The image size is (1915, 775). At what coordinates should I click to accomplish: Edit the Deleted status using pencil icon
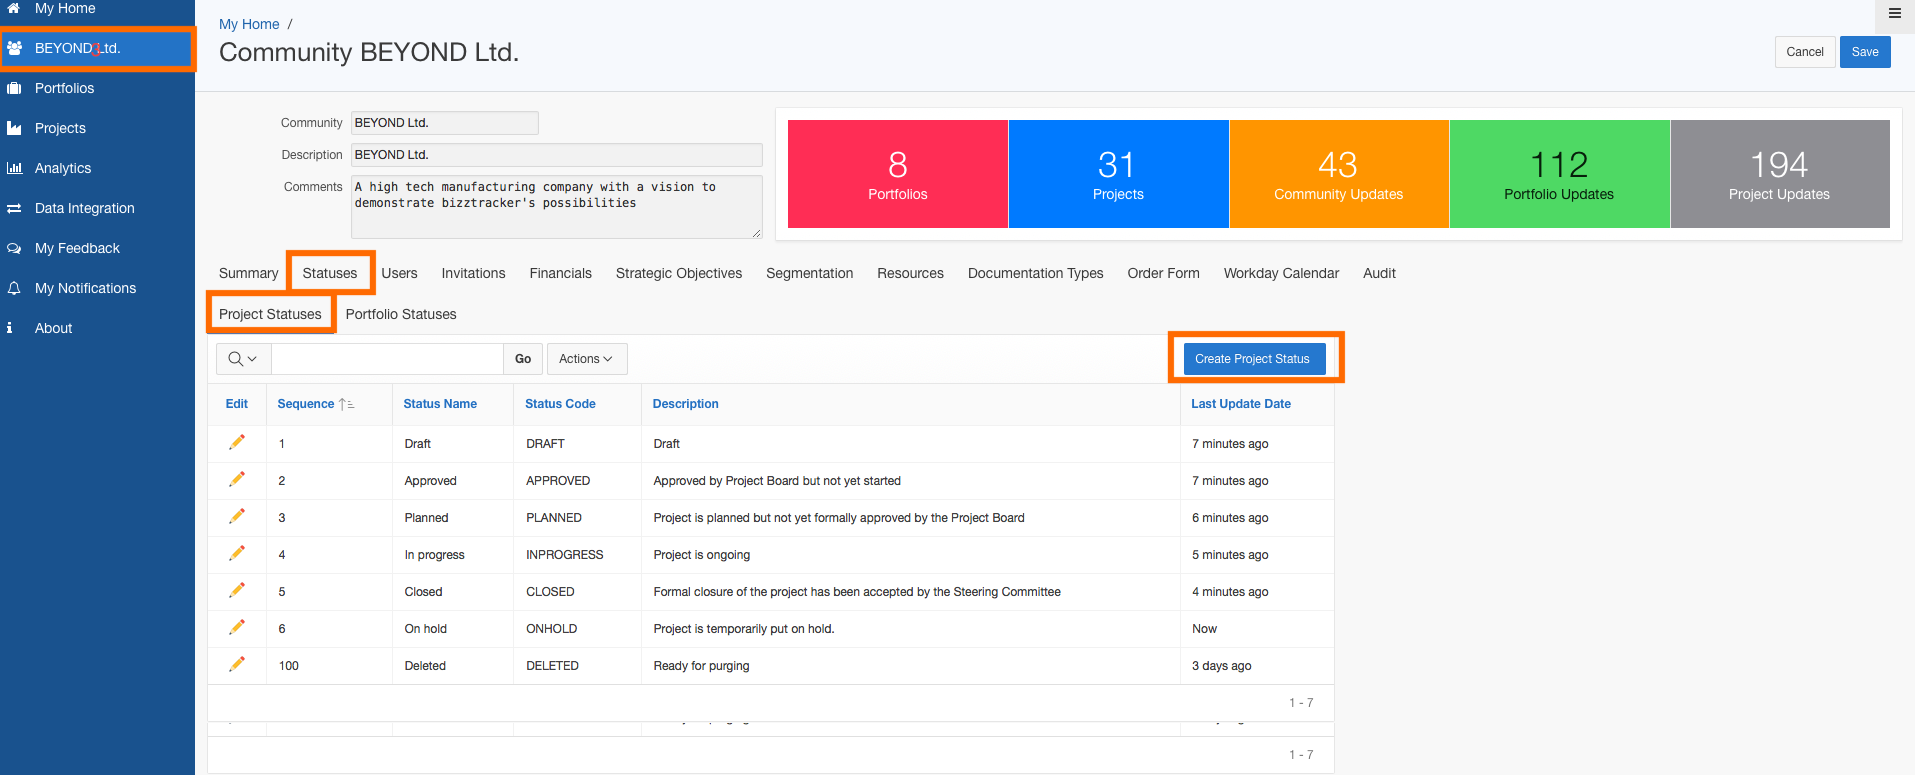pyautogui.click(x=237, y=664)
